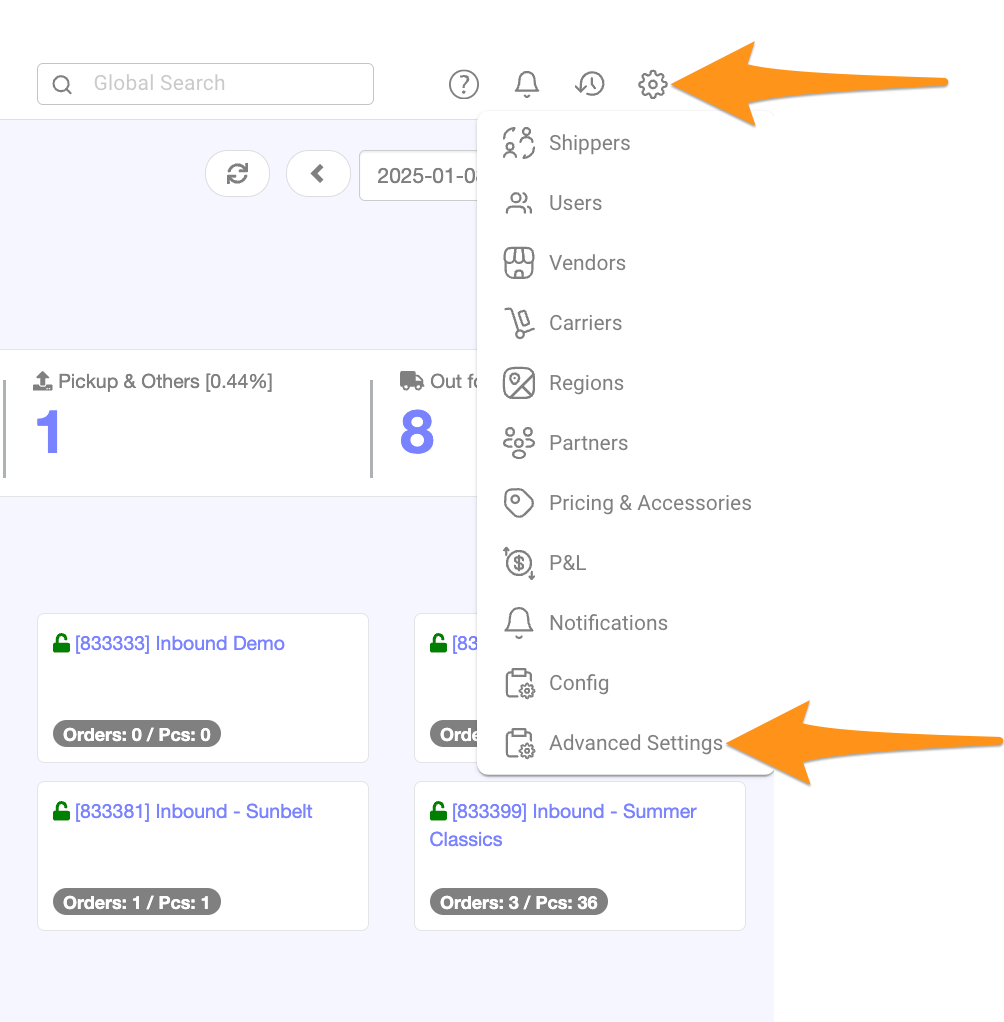Viewport: 1004px width, 1022px height.
Task: Click Orders: 3 / Pcs: 36 badge
Action: [x=519, y=903]
